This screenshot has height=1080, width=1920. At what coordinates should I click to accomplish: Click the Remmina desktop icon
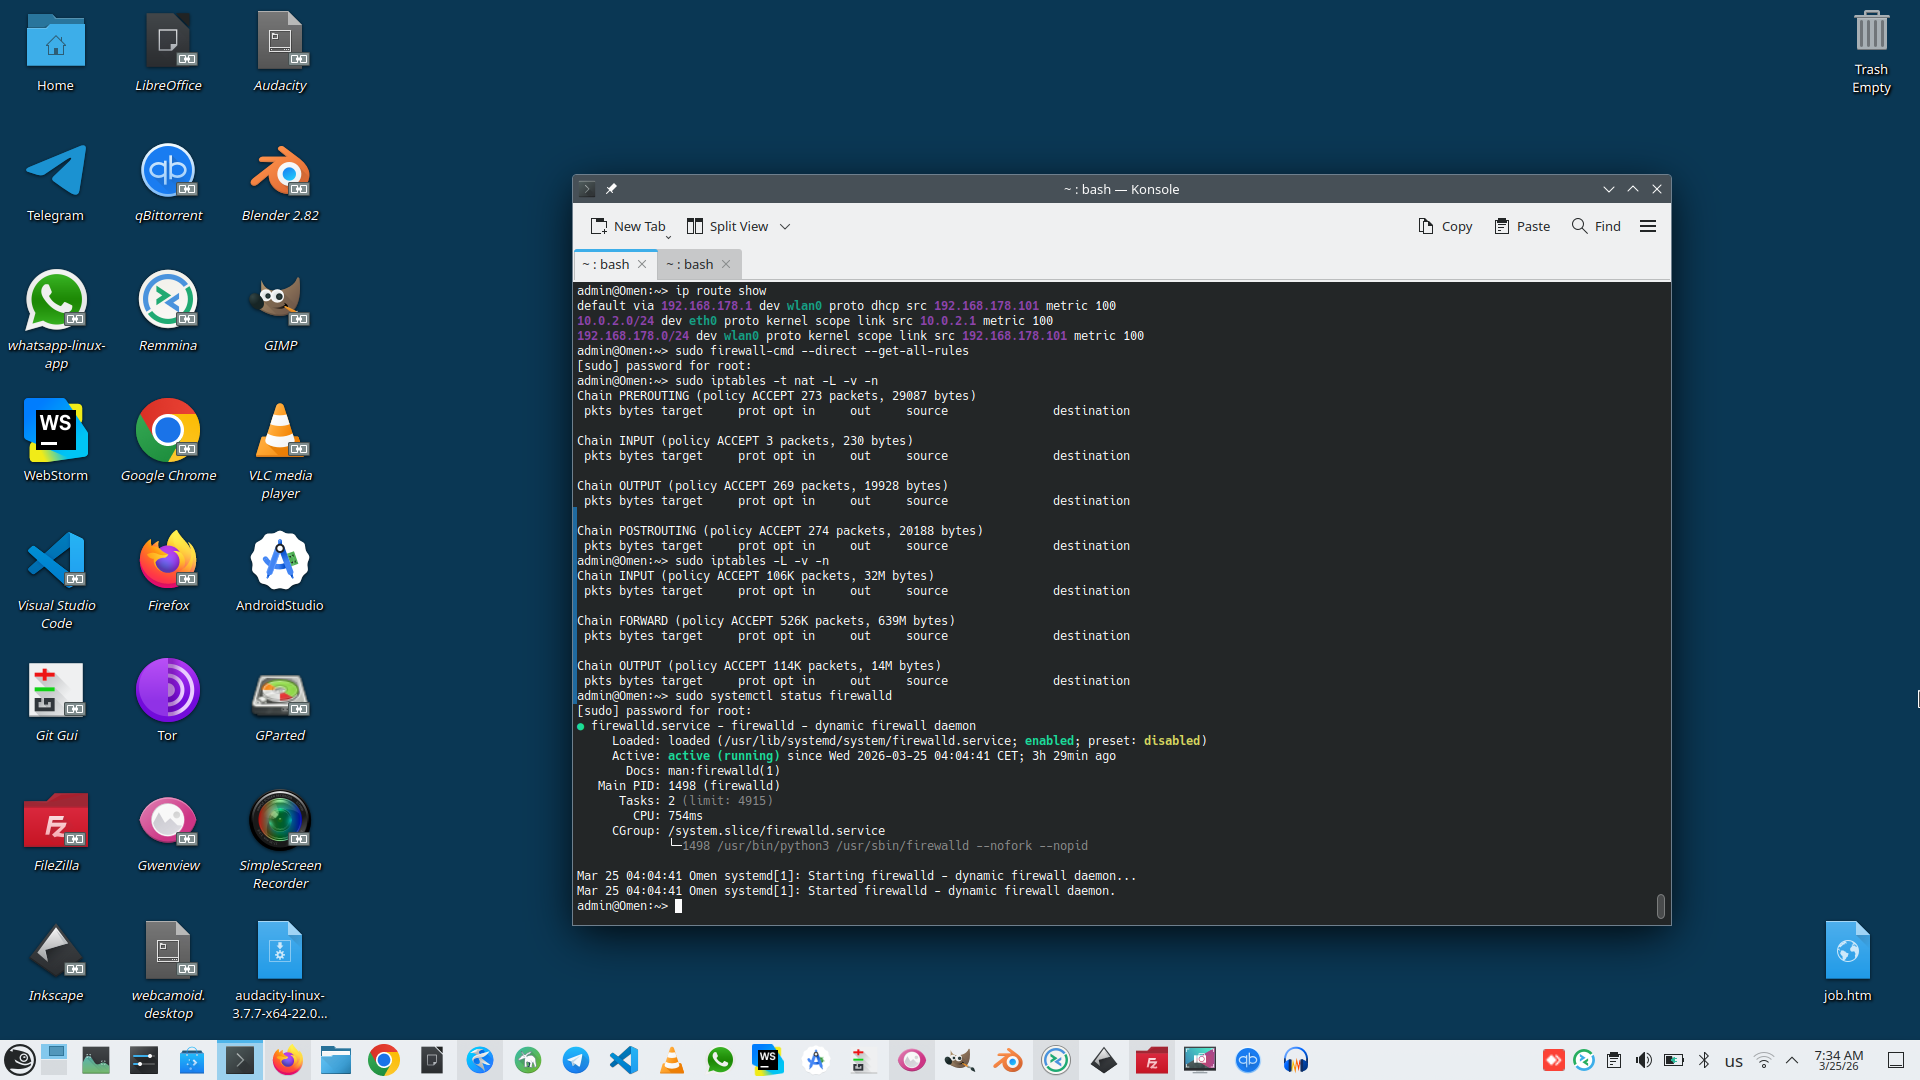click(x=168, y=302)
